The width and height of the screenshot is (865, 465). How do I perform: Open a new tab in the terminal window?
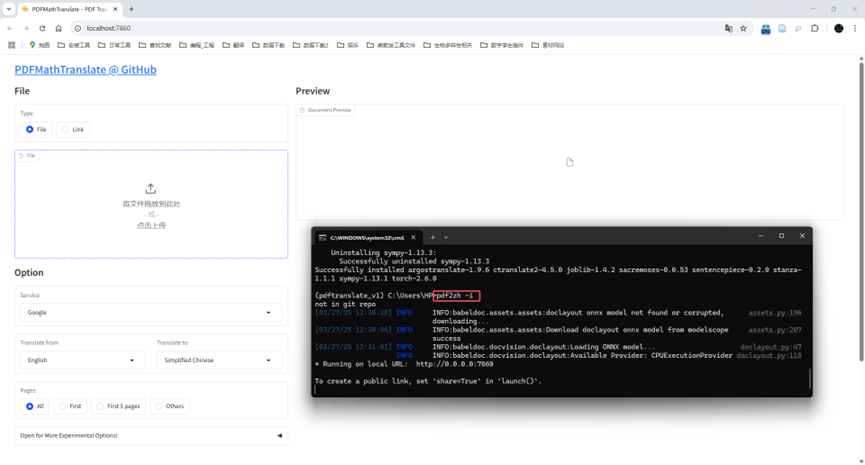432,237
